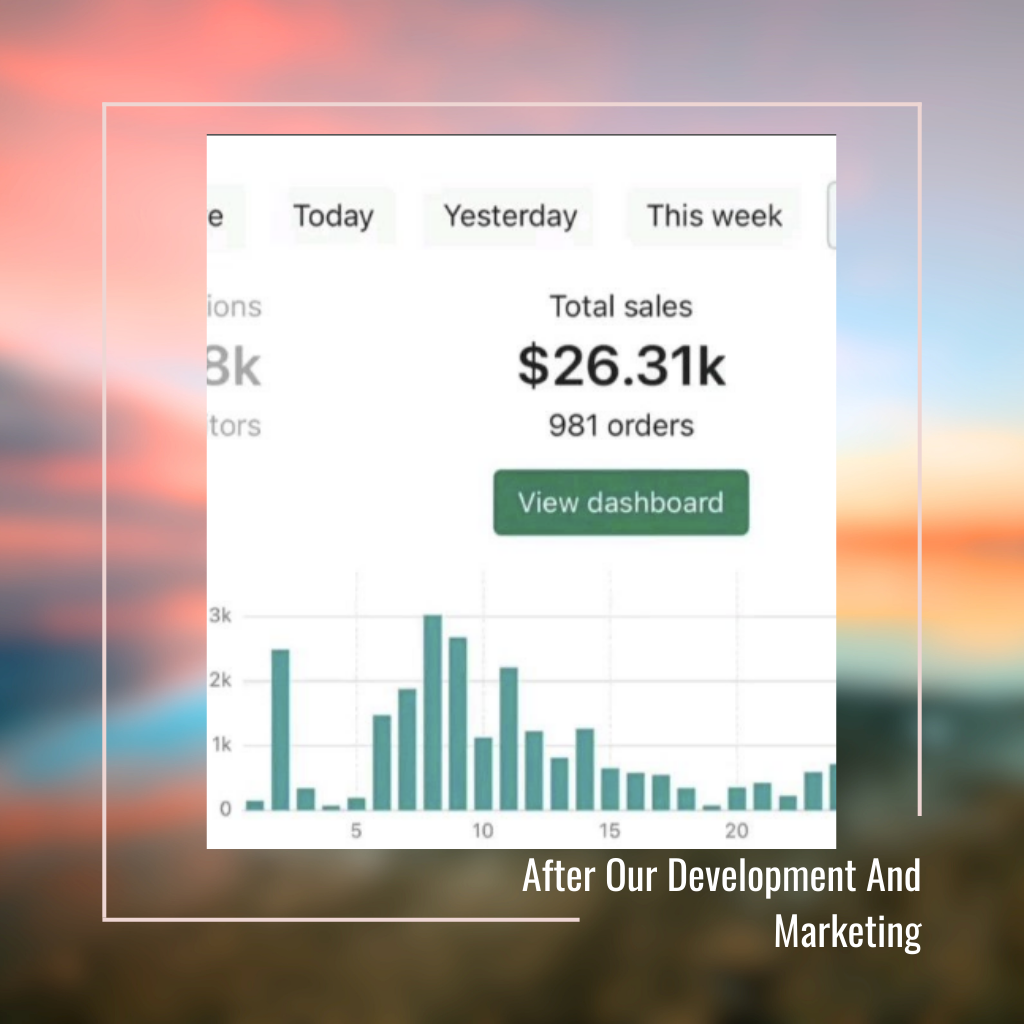Open the This week tab

714,216
